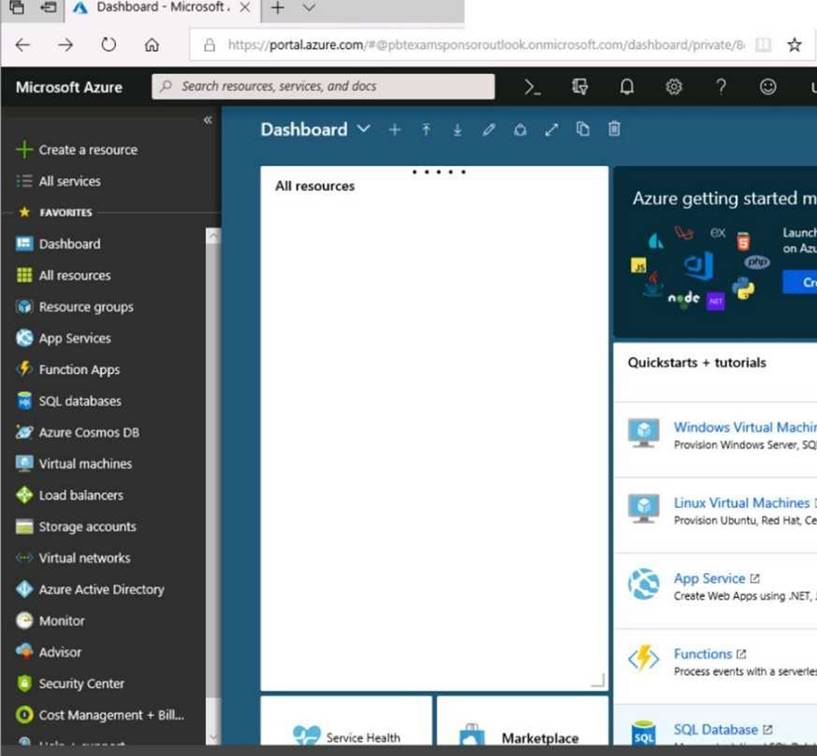Viewport: 817px width, 756px height.
Task: Open the feedback smiley face
Action: (768, 86)
